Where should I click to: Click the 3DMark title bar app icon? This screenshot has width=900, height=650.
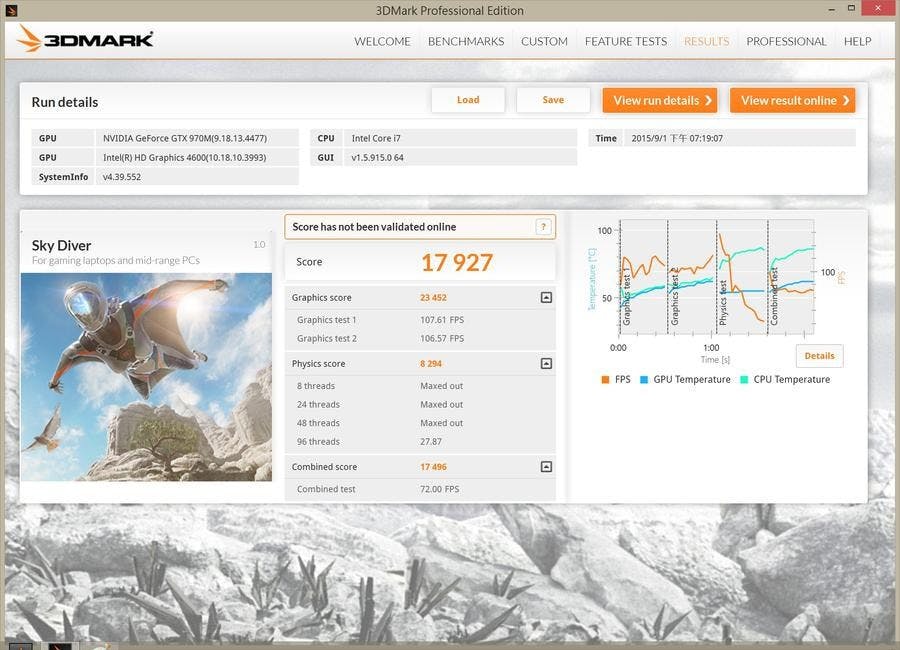pos(10,10)
